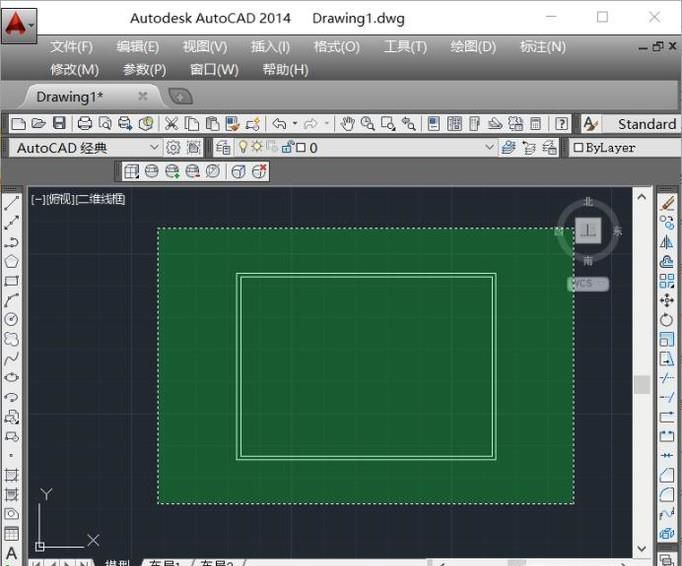This screenshot has height=566, width=682.
Task: Click the Multiline Text tool
Action: (x=12, y=553)
